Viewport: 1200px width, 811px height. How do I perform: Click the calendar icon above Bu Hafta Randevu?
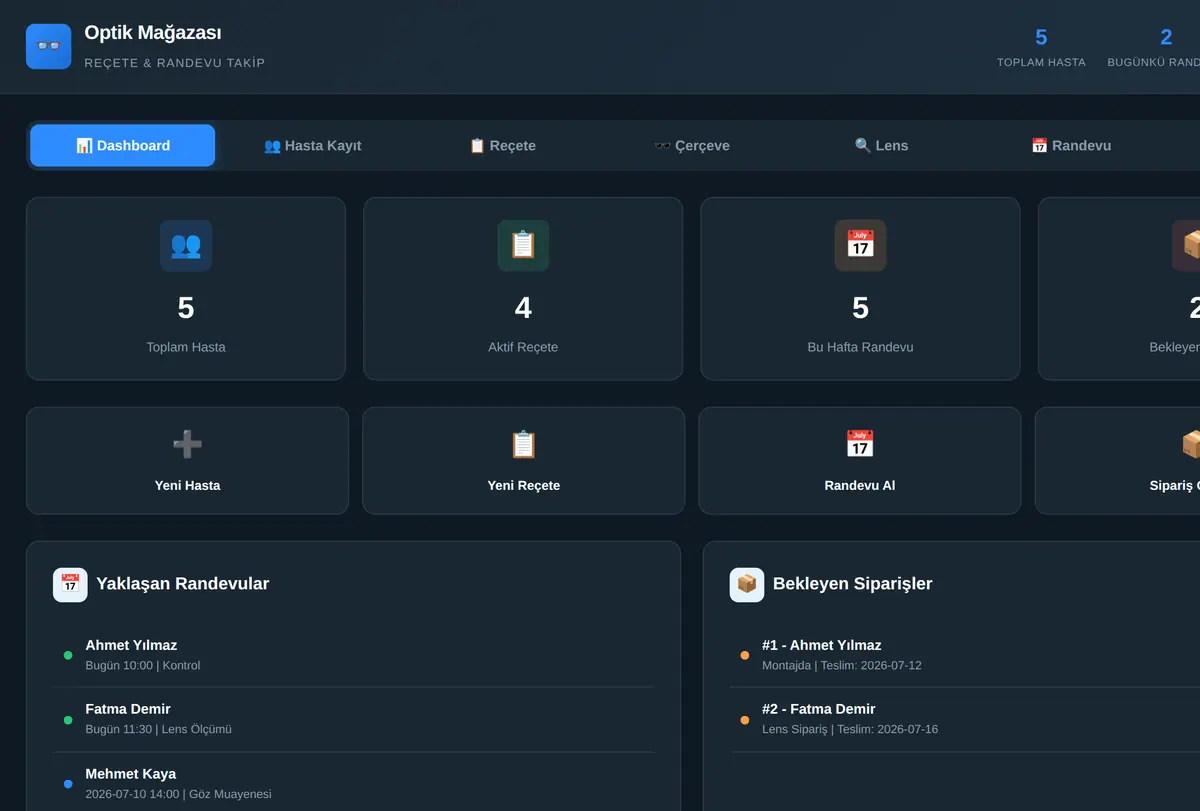coord(860,245)
